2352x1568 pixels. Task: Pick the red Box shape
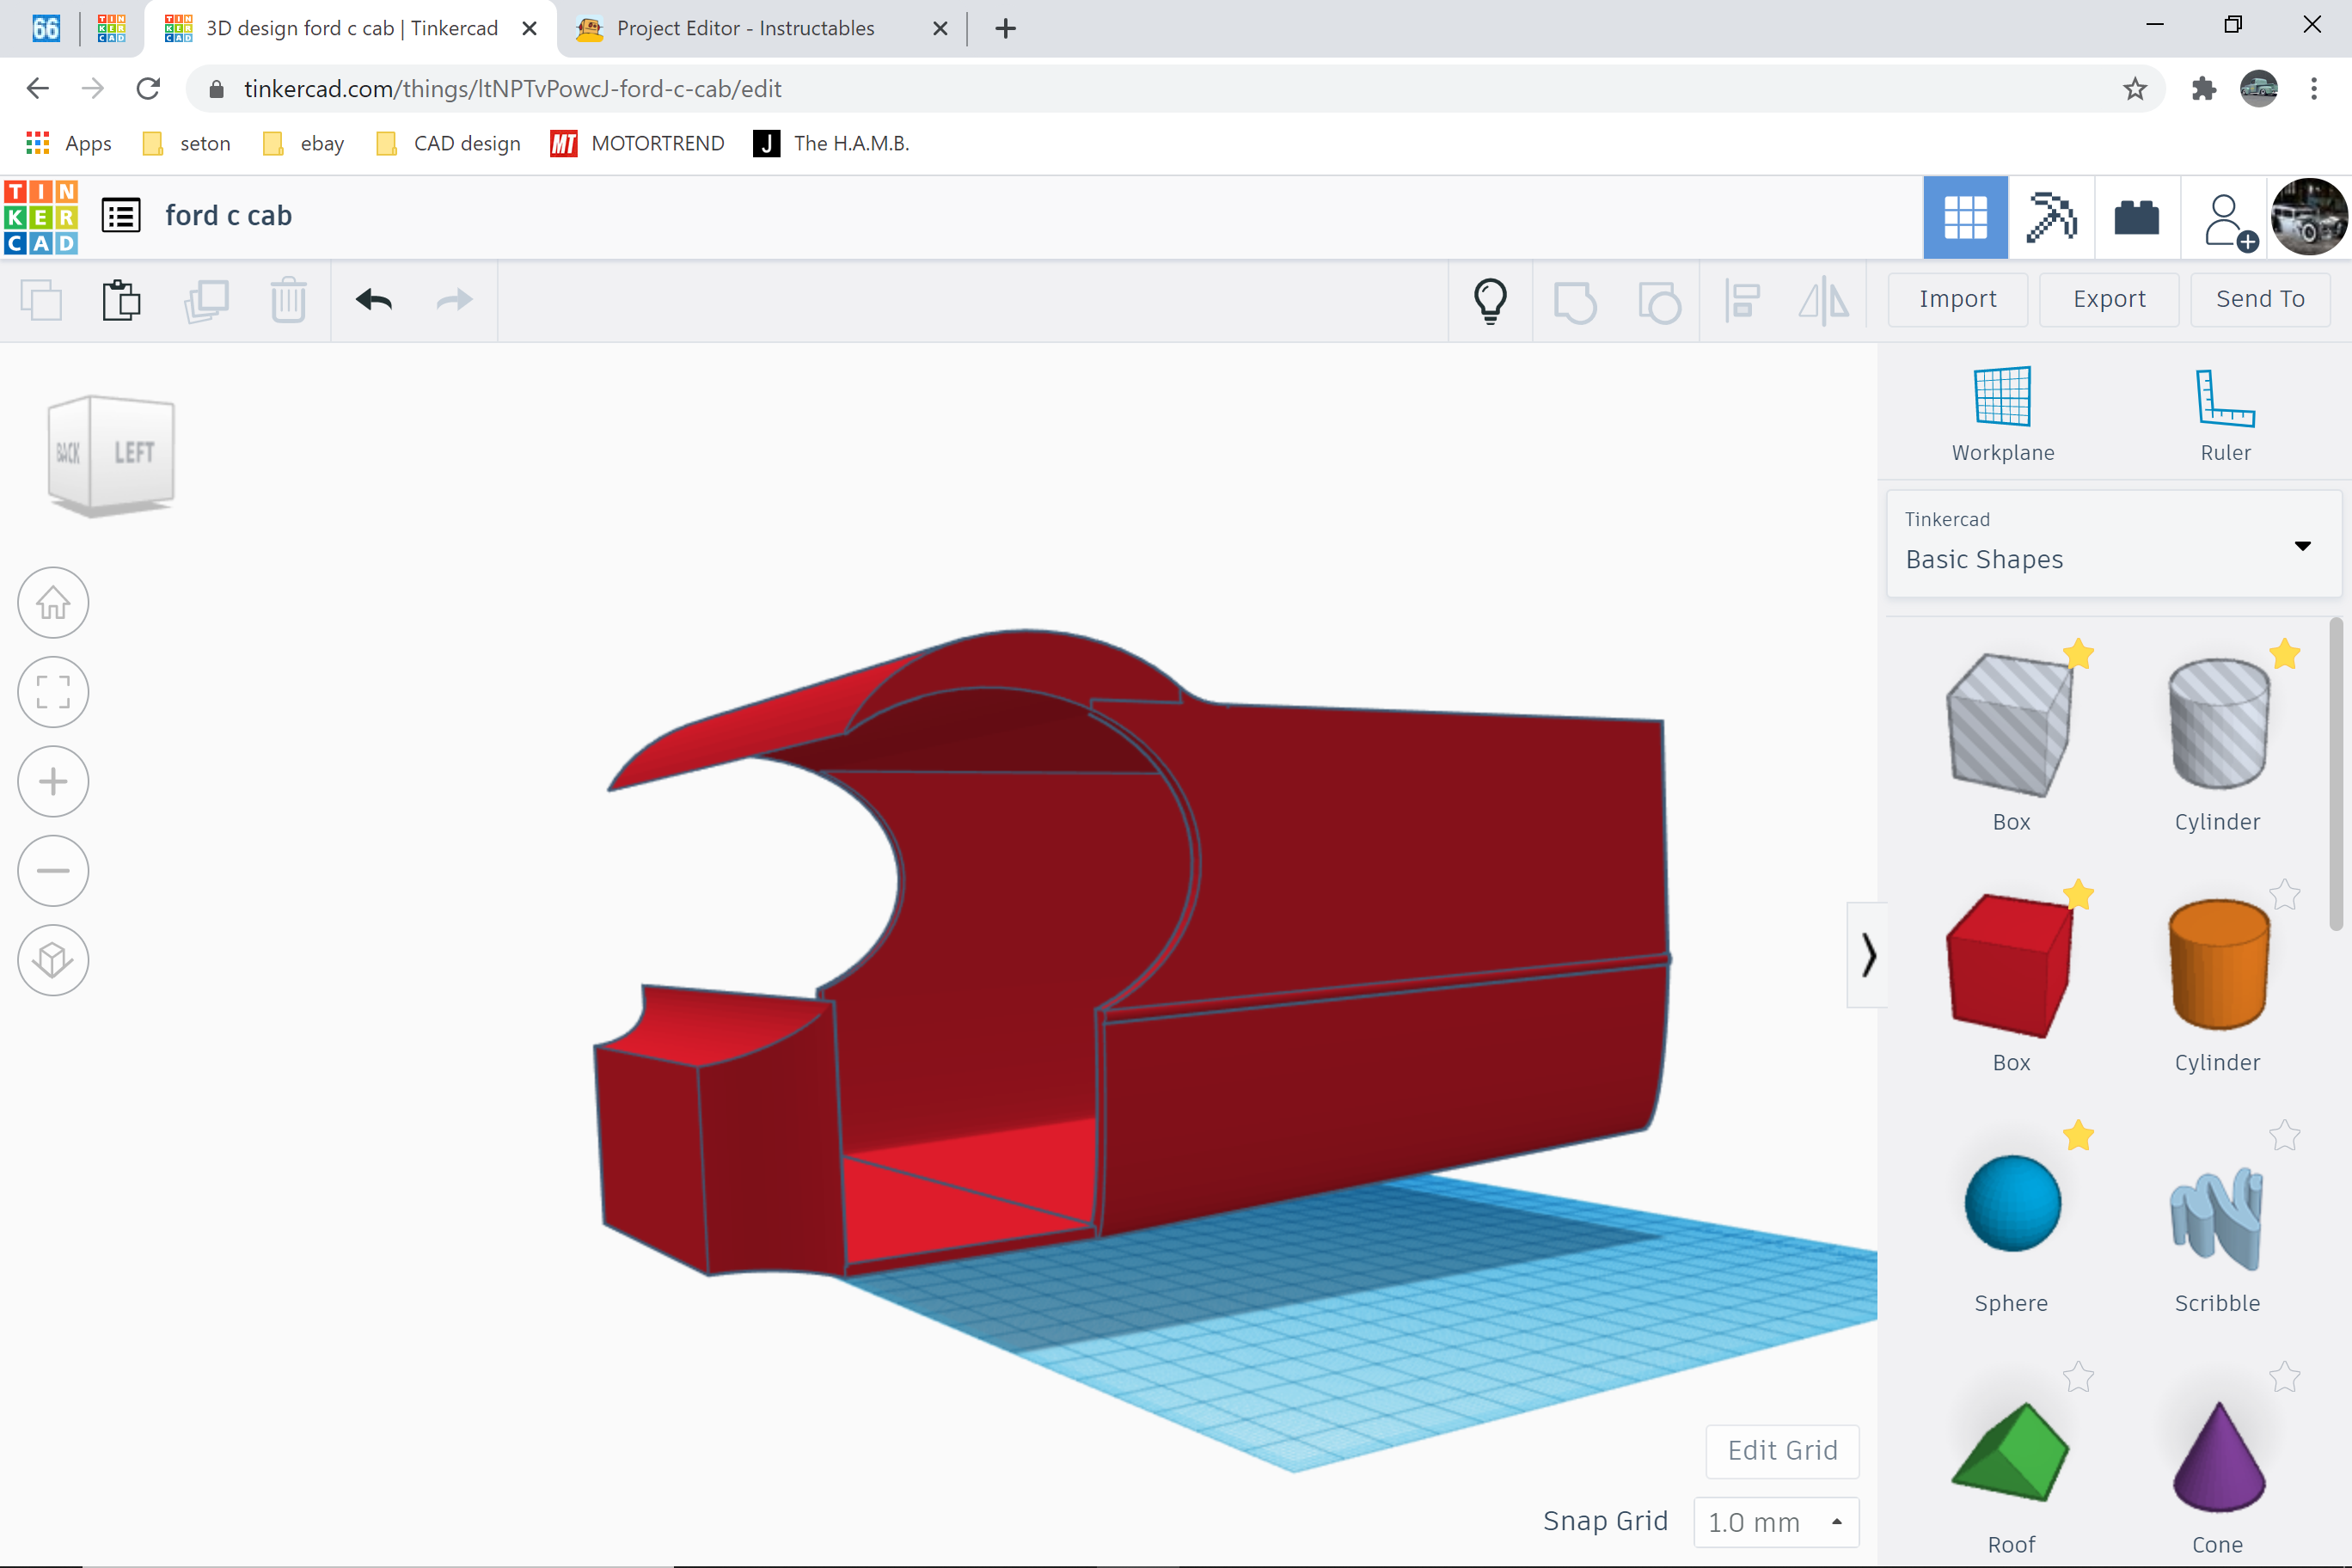(2010, 965)
